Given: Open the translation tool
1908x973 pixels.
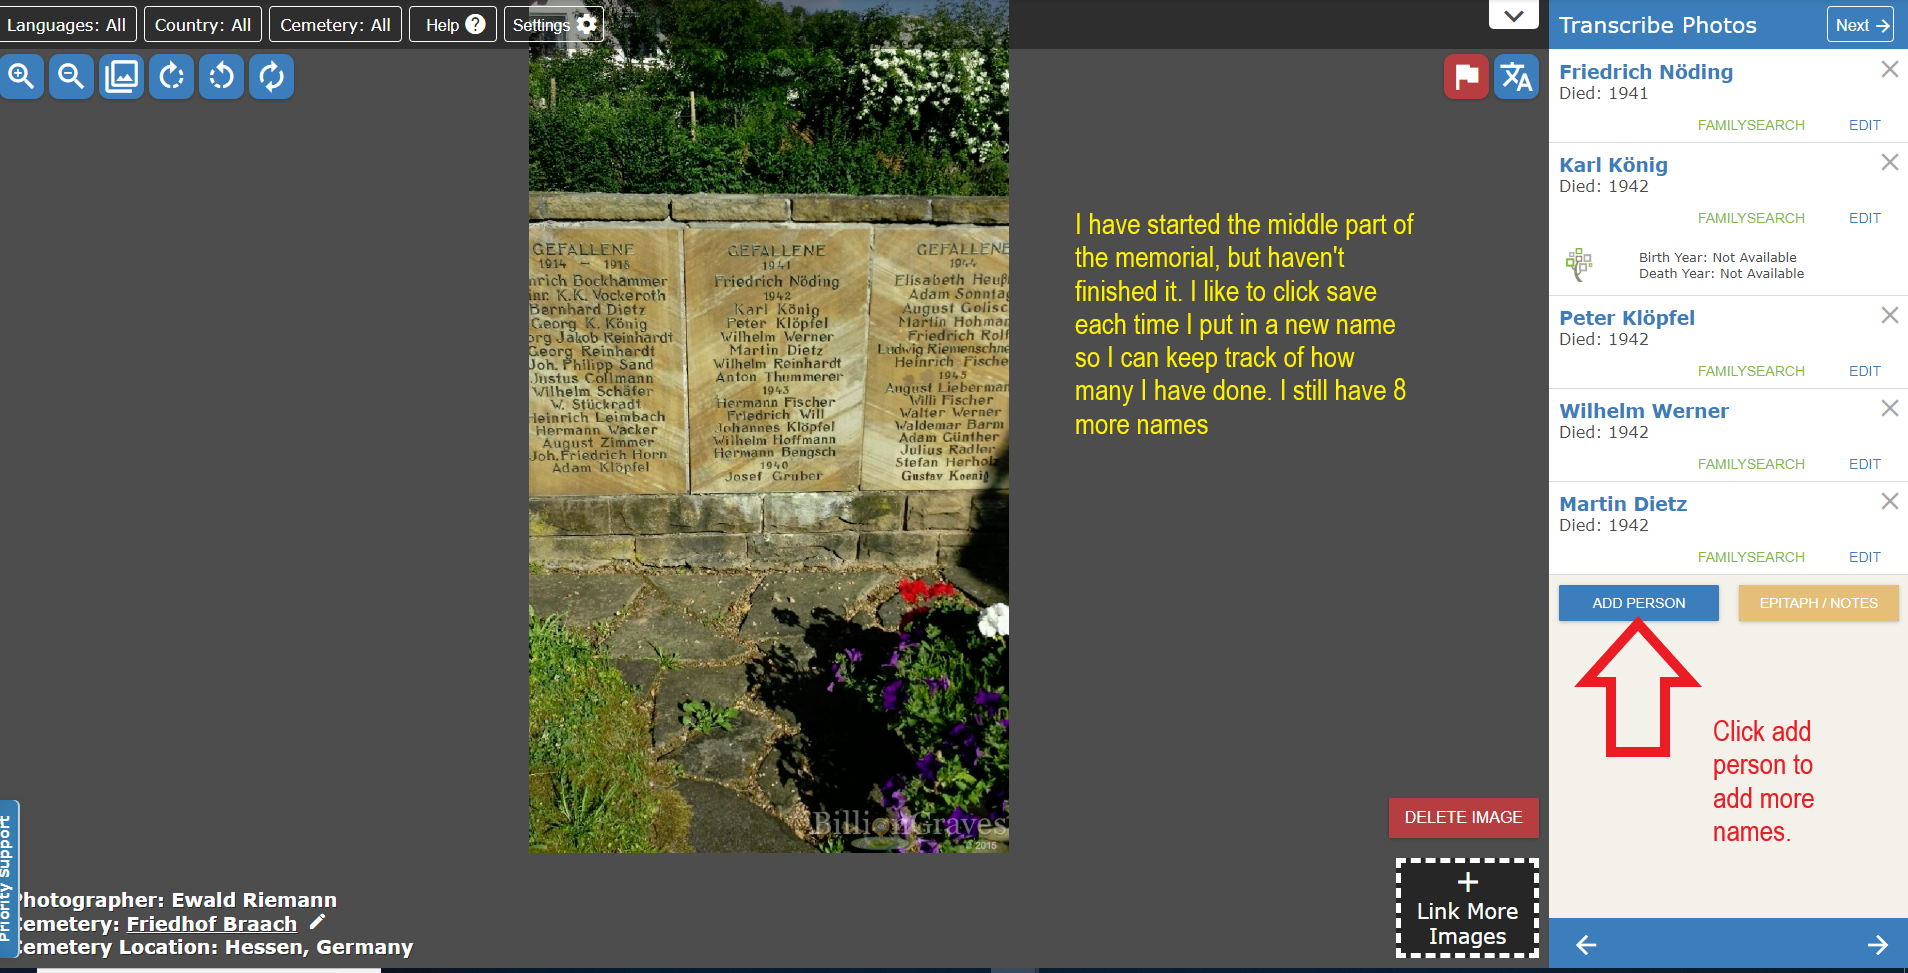Looking at the screenshot, I should point(1515,76).
